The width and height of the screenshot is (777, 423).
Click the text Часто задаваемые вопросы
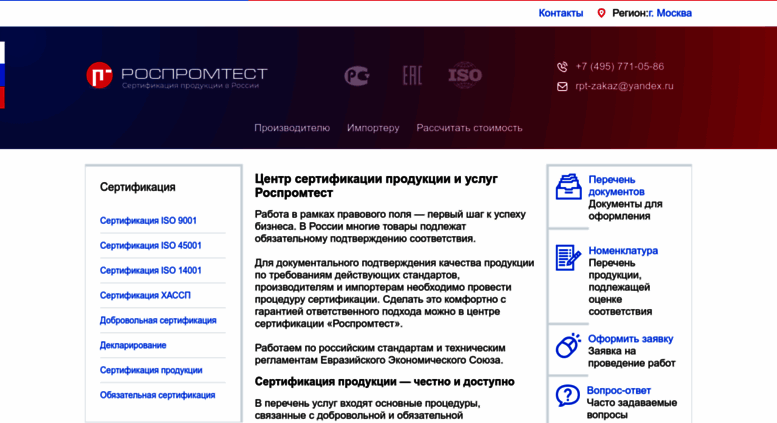point(632,409)
